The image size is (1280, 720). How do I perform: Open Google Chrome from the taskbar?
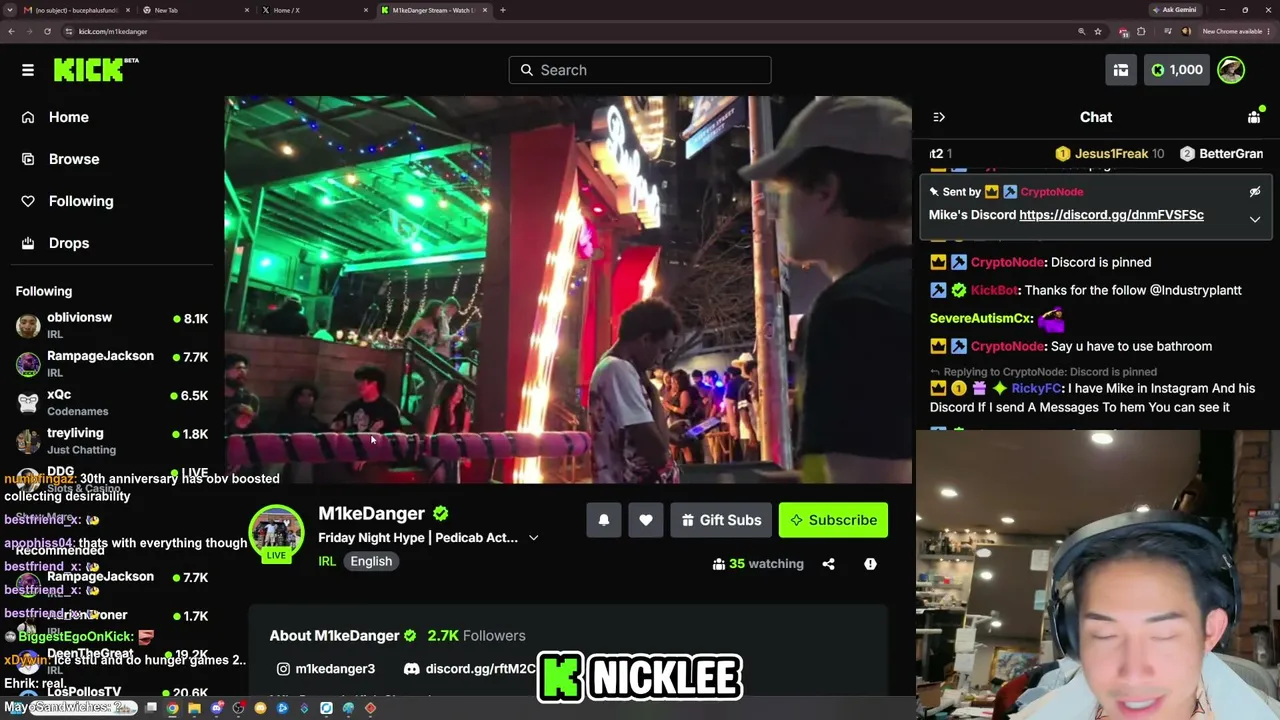tap(173, 708)
